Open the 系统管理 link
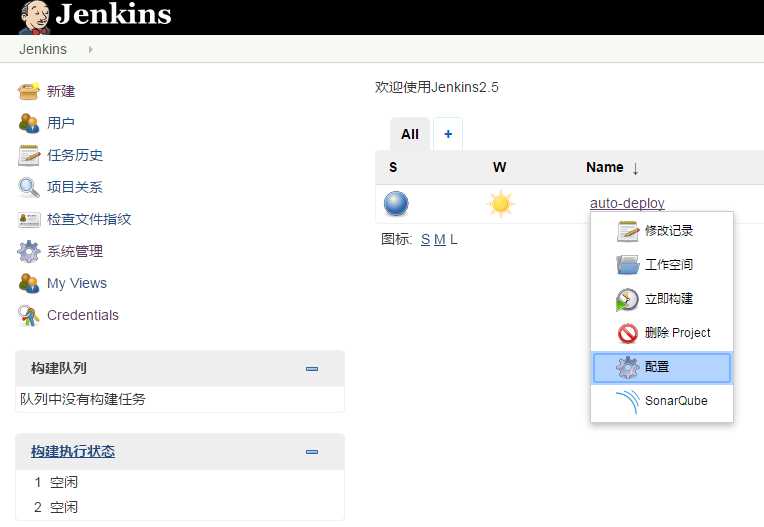 point(75,251)
